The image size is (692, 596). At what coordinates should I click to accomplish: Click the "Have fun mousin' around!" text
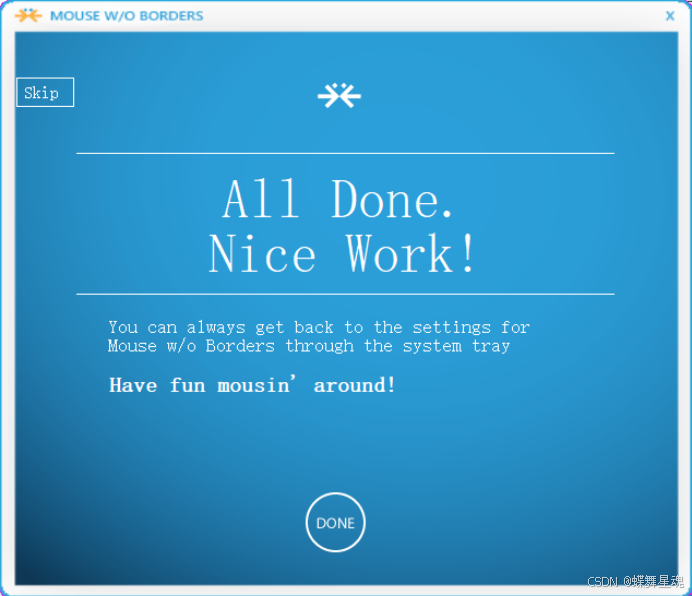[252, 384]
